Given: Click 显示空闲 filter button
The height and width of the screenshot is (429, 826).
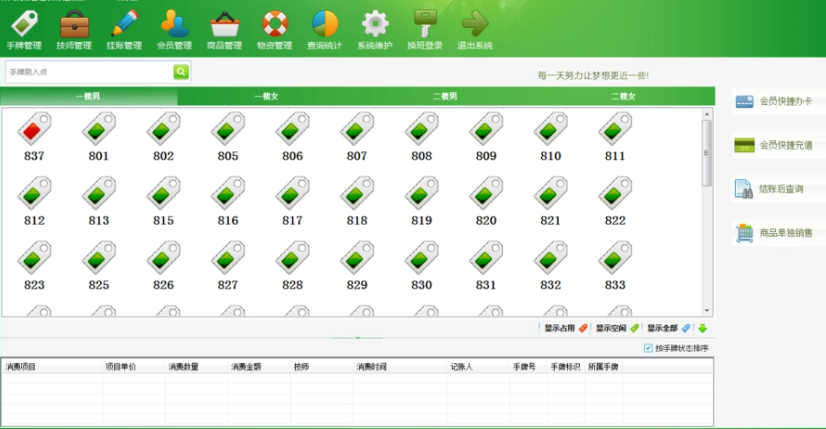Looking at the screenshot, I should tap(617, 328).
